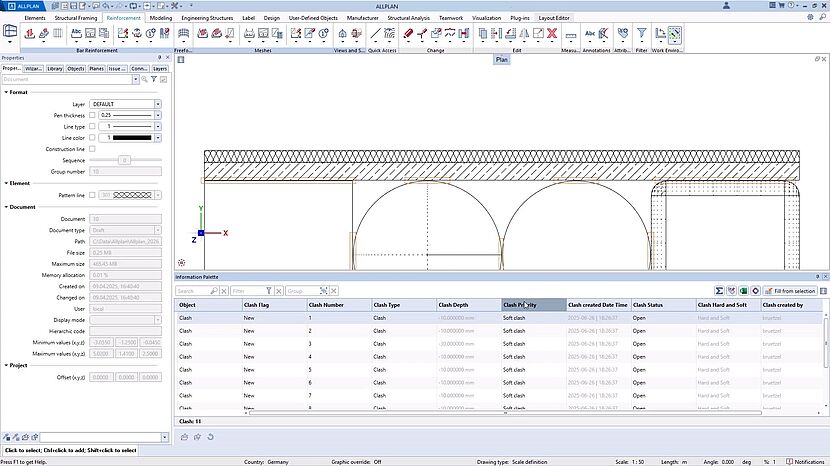Click the Excel export icon in Information Palette
This screenshot has height=466, width=830.
(743, 290)
